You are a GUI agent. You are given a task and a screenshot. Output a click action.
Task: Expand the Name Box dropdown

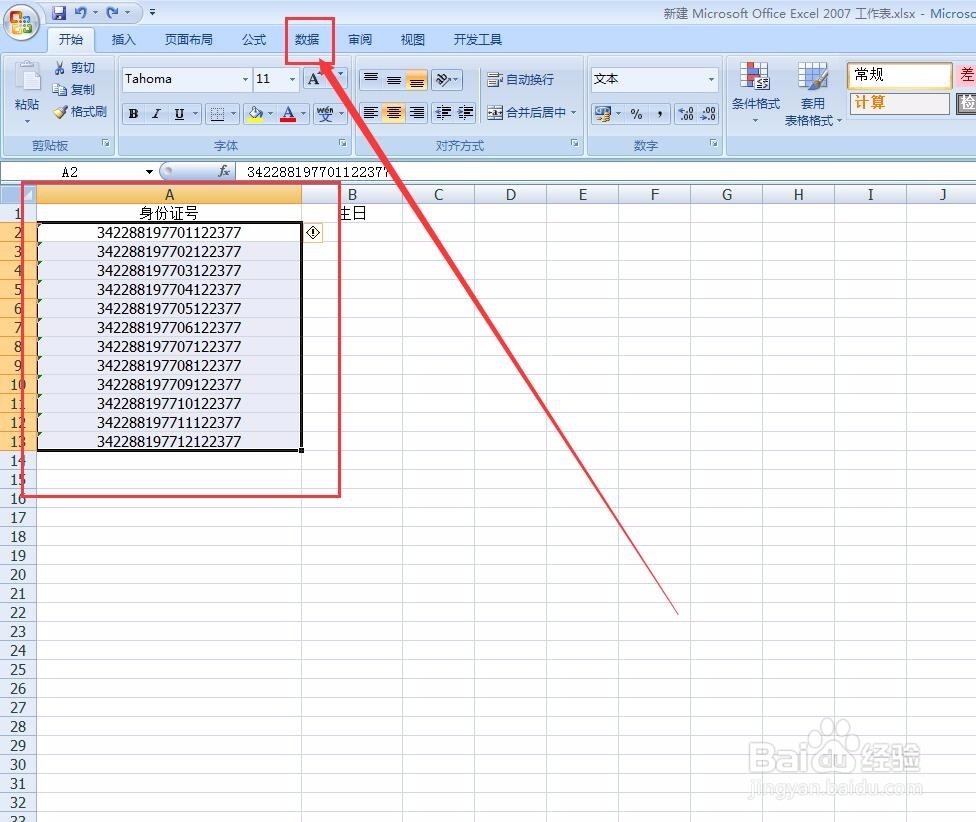(149, 172)
